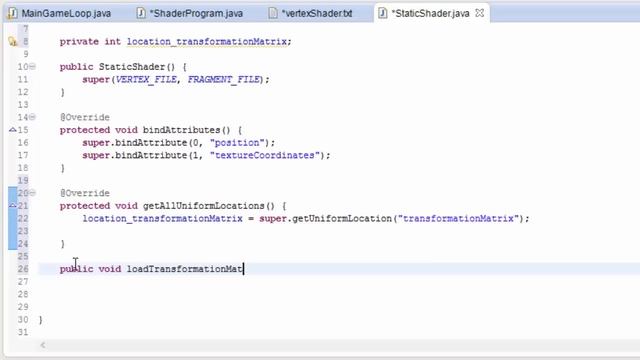Click the "position" string on line 16
Viewport: 640px width, 360px height.
237,142
